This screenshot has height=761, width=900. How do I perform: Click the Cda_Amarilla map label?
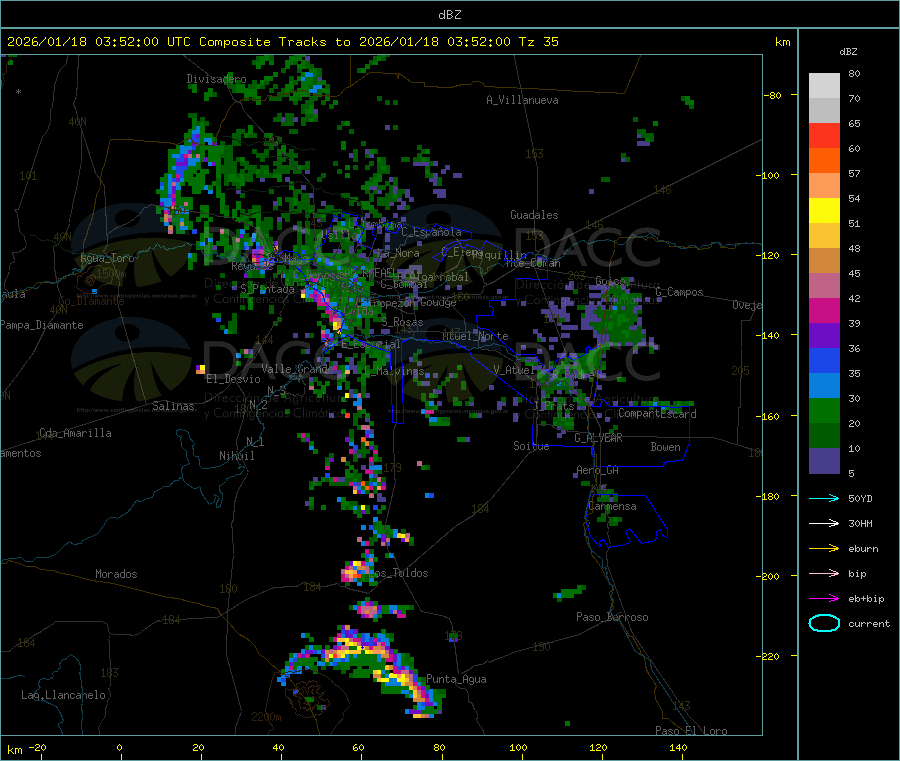pyautogui.click(x=75, y=433)
